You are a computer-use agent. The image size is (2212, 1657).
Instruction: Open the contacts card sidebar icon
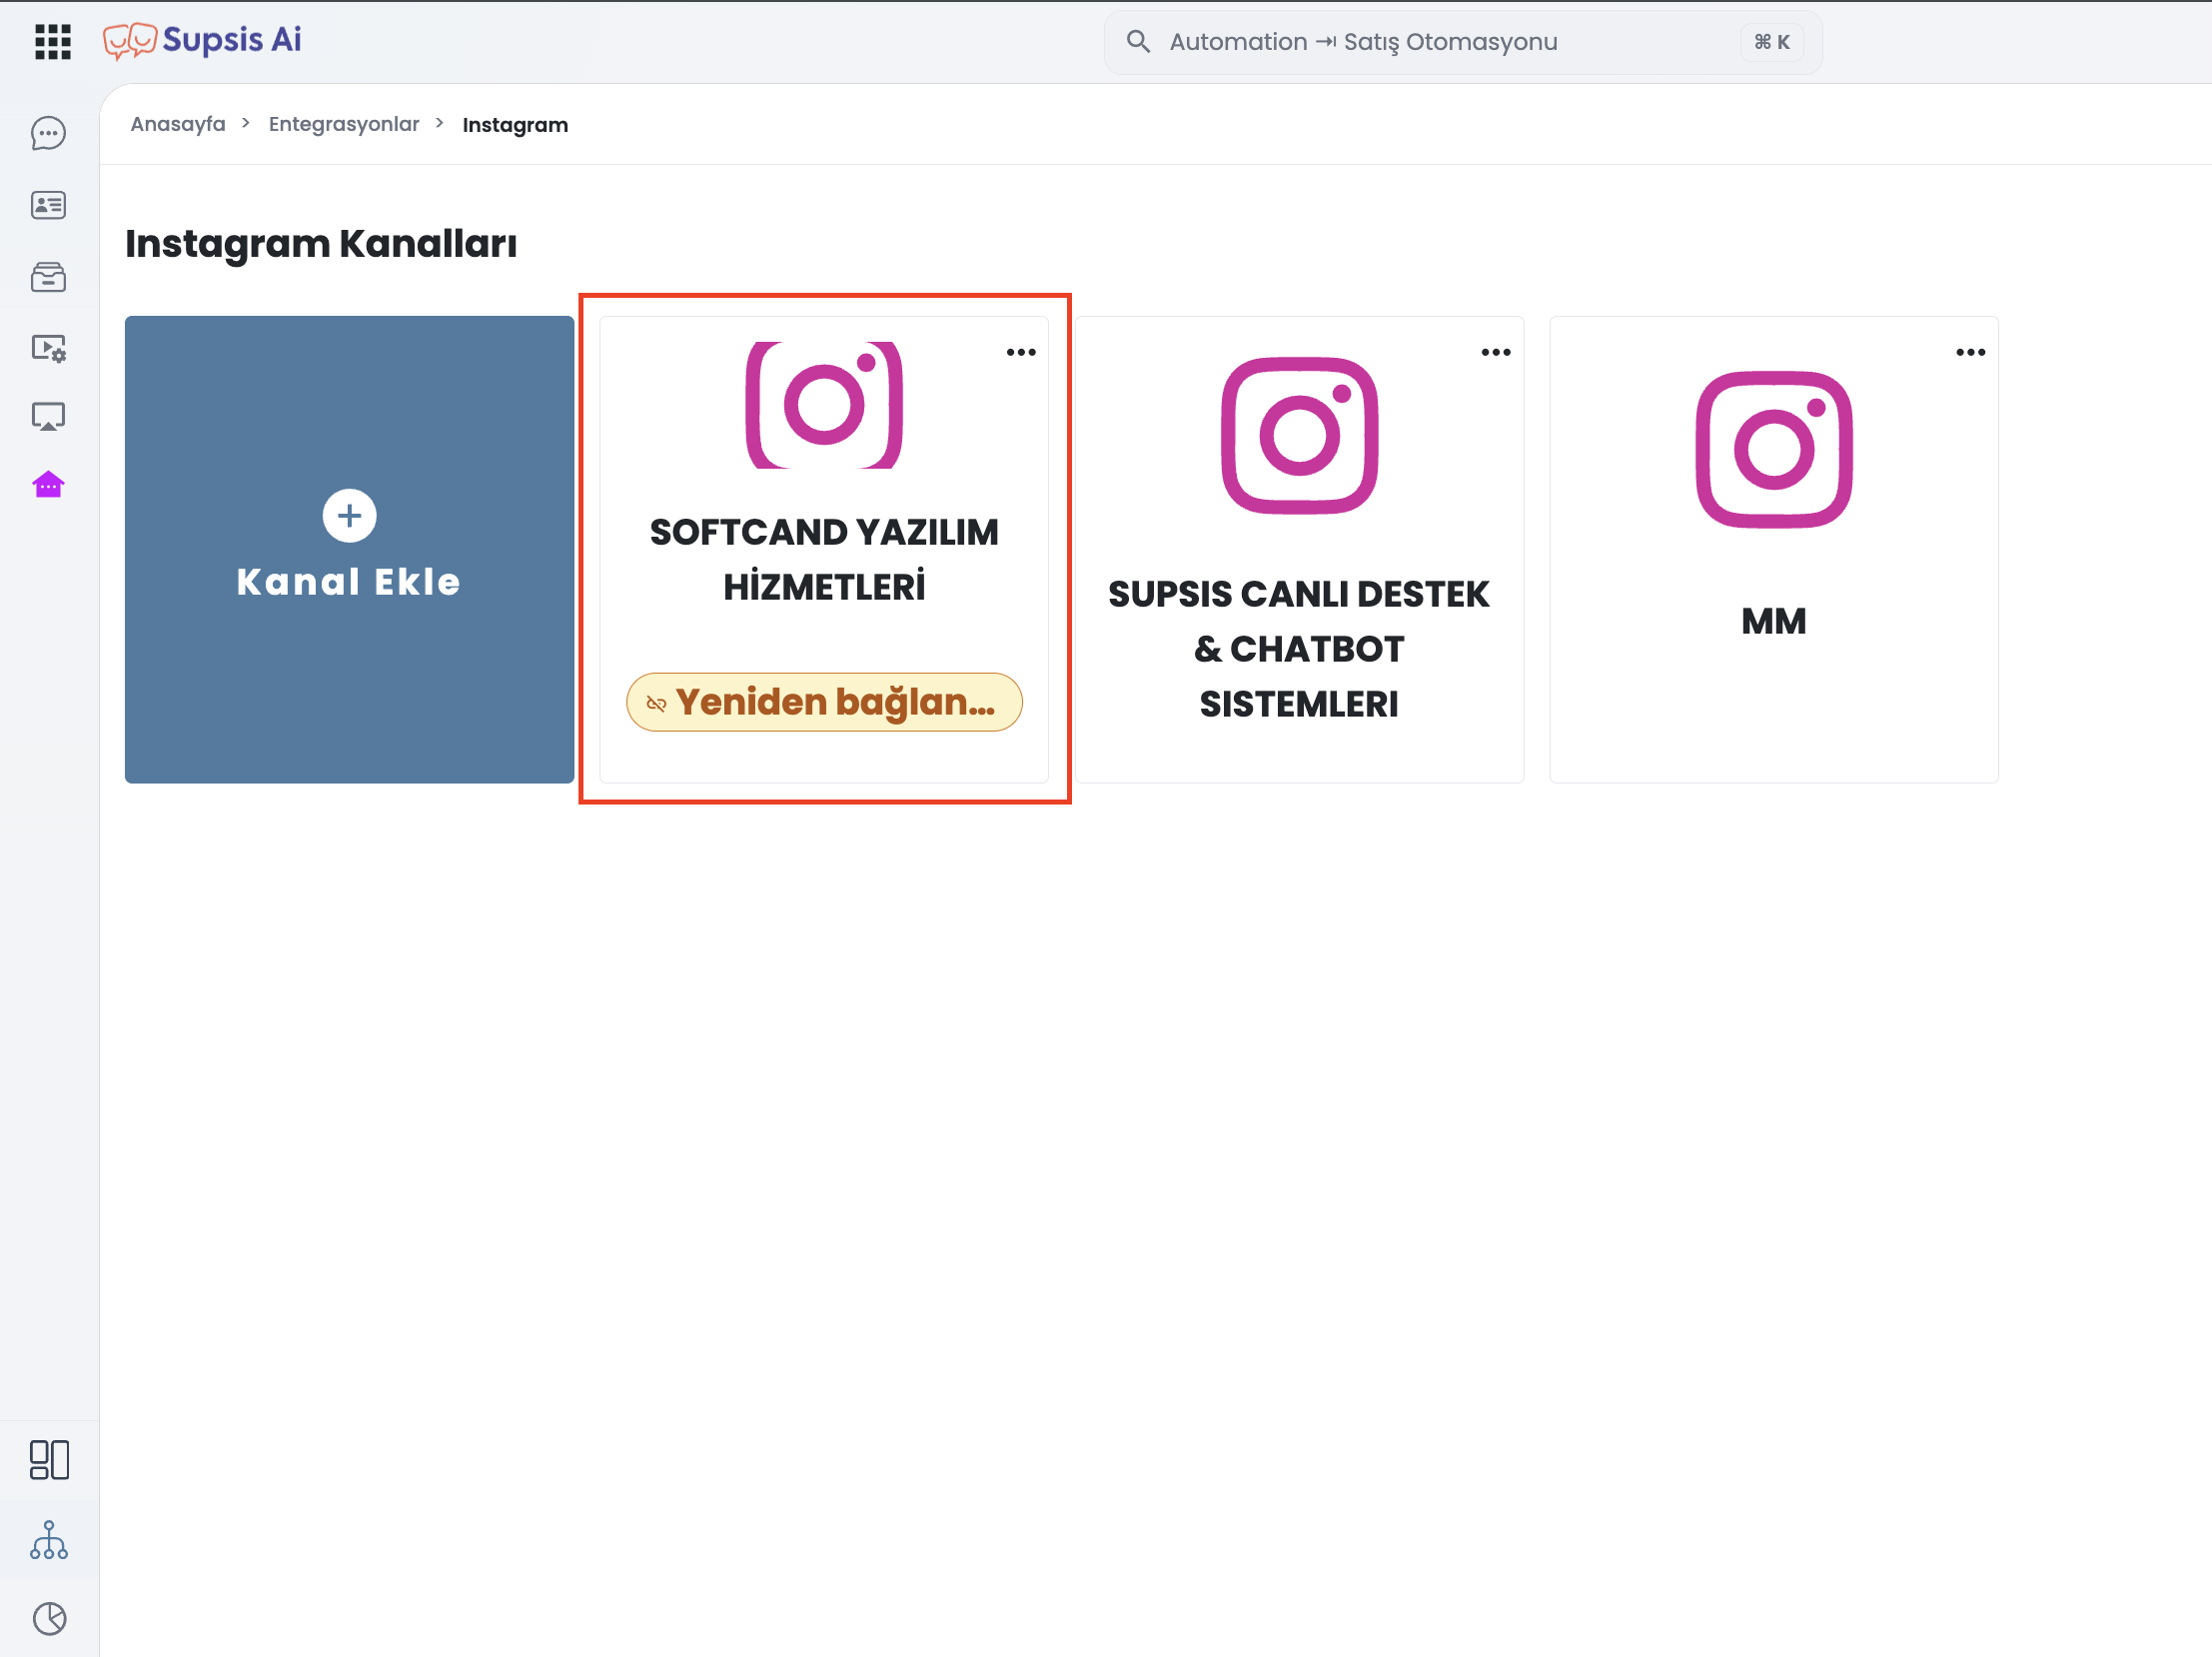click(x=48, y=205)
